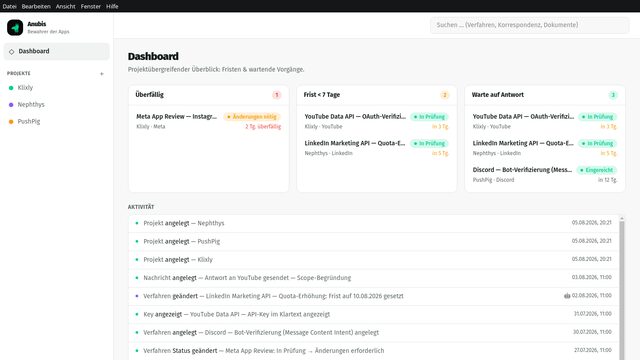Click the Anubis app logo icon

tap(15, 28)
